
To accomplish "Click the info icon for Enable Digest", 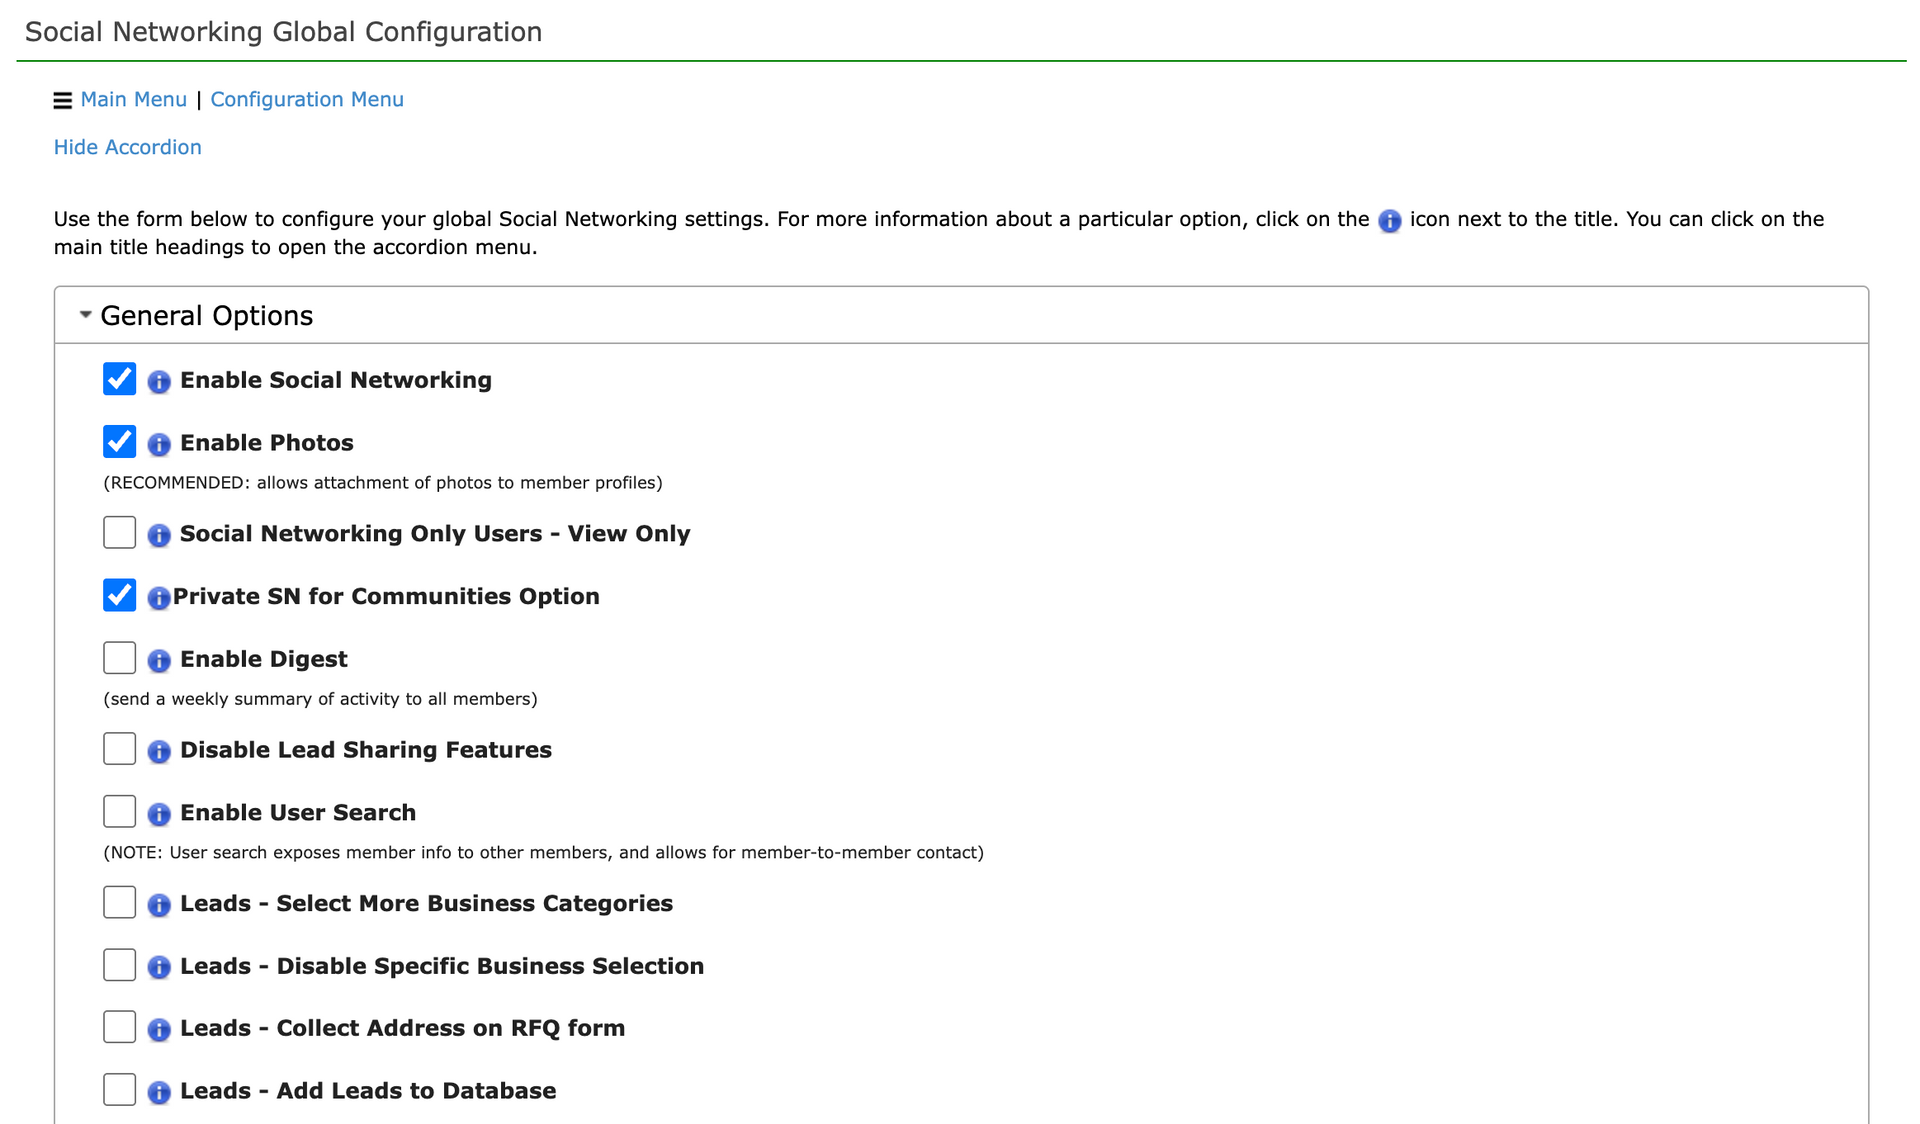I will pyautogui.click(x=158, y=660).
